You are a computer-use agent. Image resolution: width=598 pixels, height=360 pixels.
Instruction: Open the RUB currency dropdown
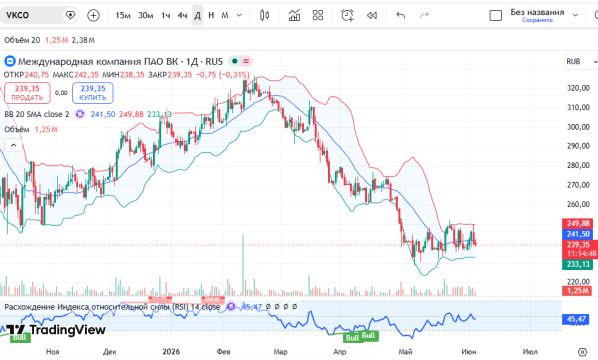pyautogui.click(x=580, y=62)
